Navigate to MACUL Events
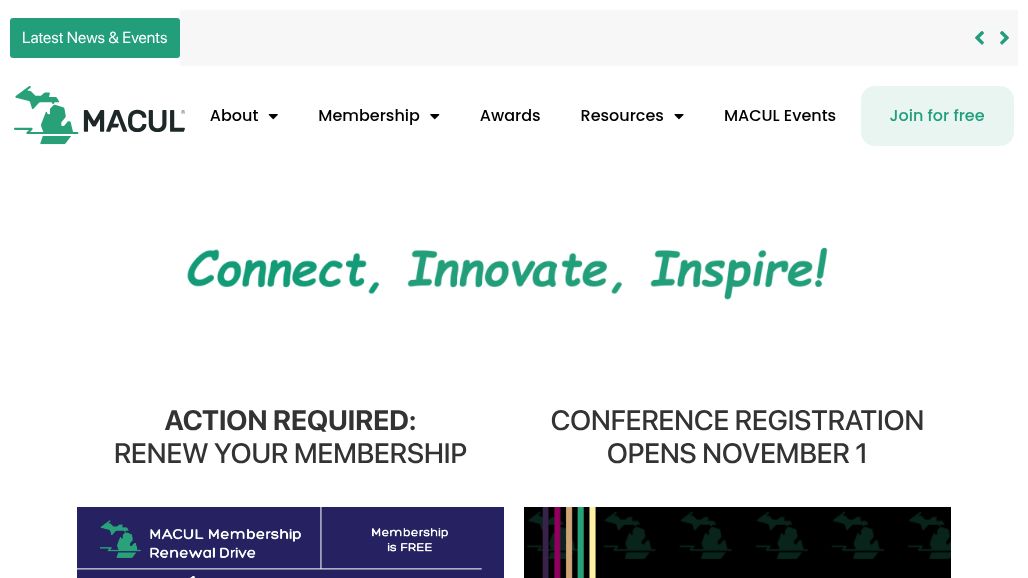 click(x=780, y=116)
